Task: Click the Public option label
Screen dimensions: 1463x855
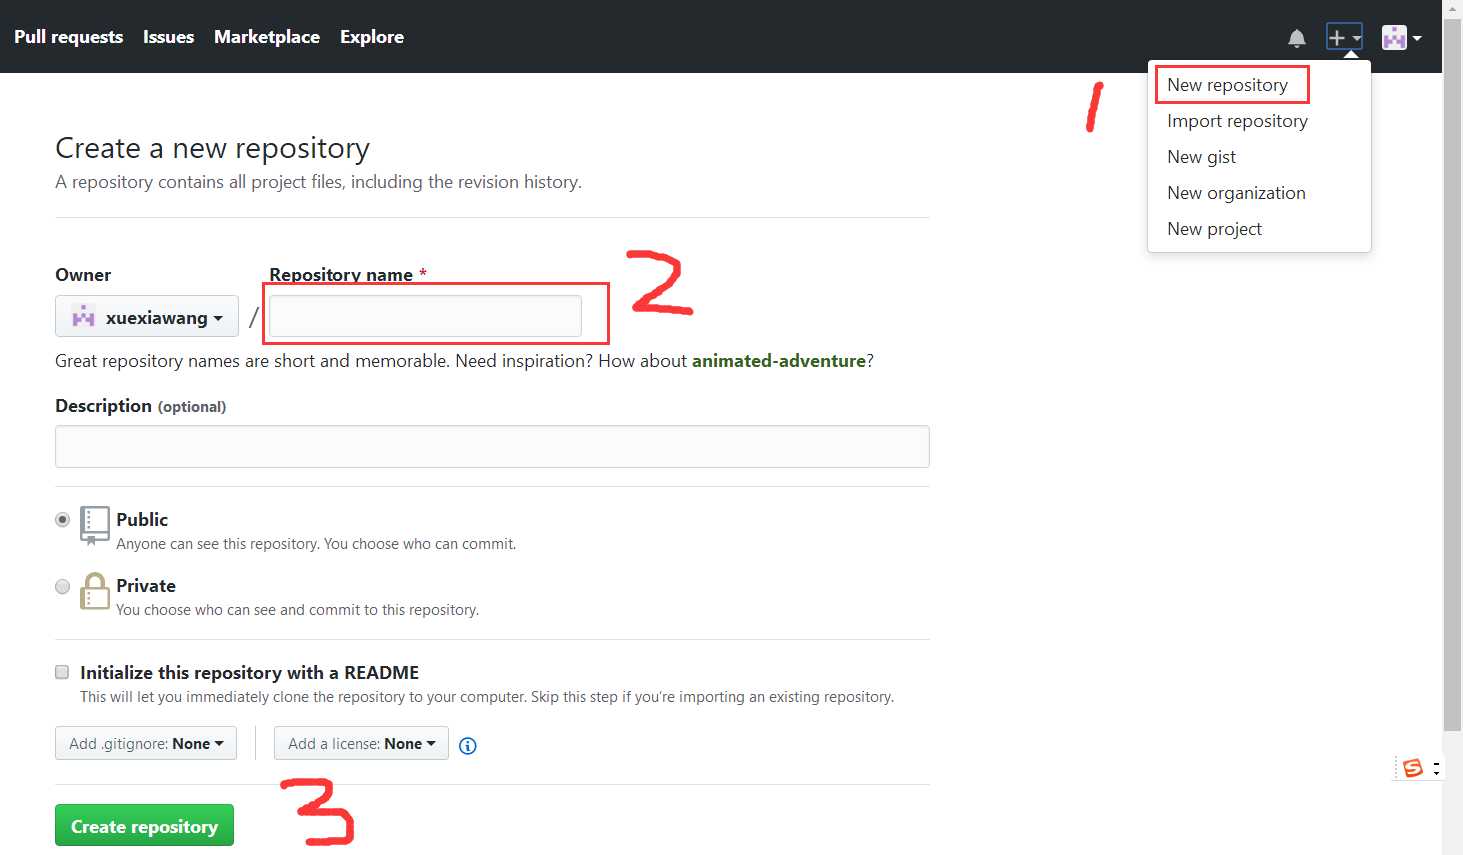Action: [x=142, y=519]
